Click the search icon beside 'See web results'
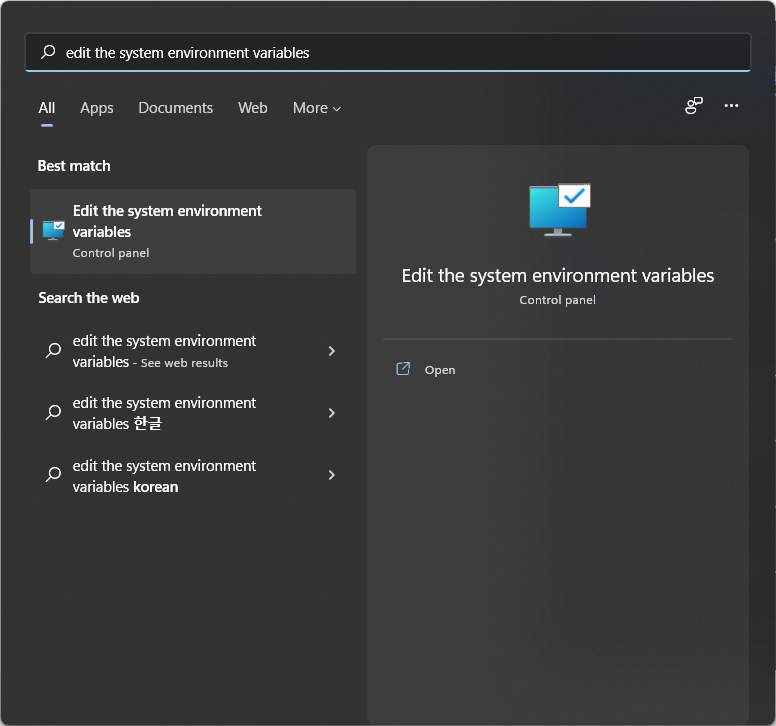This screenshot has width=776, height=726. pyautogui.click(x=53, y=350)
